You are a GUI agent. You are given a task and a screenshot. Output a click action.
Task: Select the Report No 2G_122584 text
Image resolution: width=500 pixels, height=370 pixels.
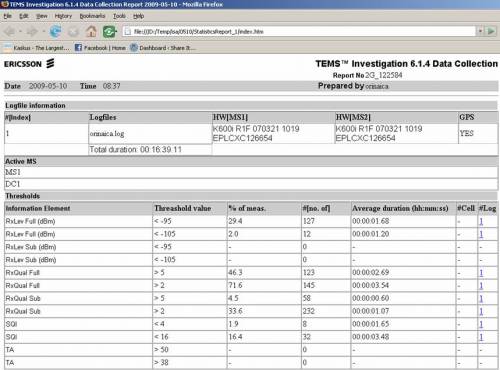367,75
